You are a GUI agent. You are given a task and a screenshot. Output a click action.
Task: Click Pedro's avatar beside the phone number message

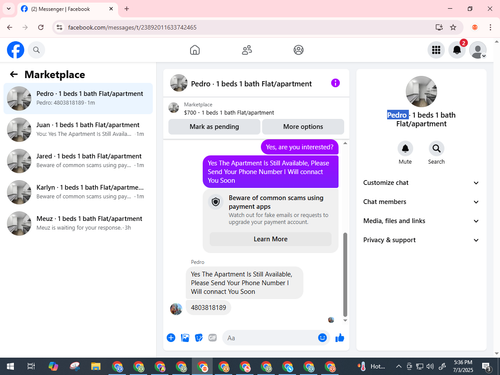point(176,309)
